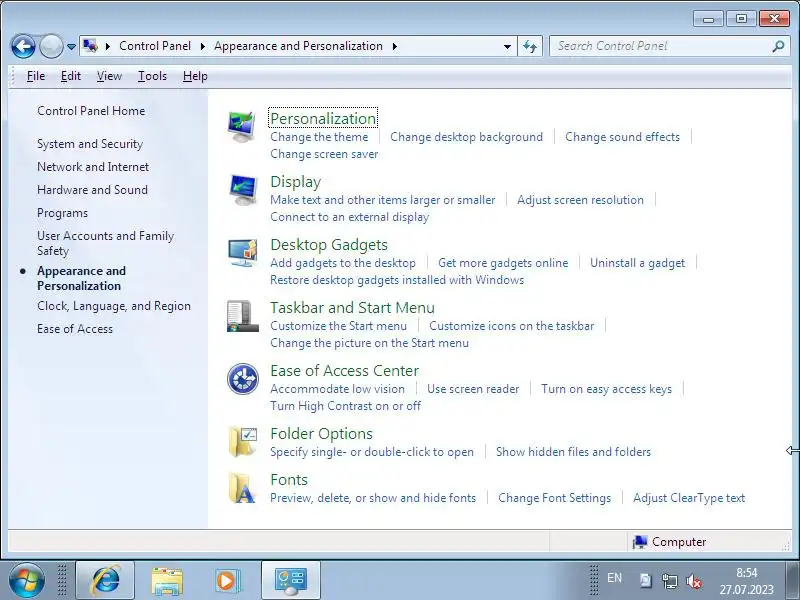The height and width of the screenshot is (600, 800).
Task: Open the Windows Start orb
Action: (x=27, y=580)
